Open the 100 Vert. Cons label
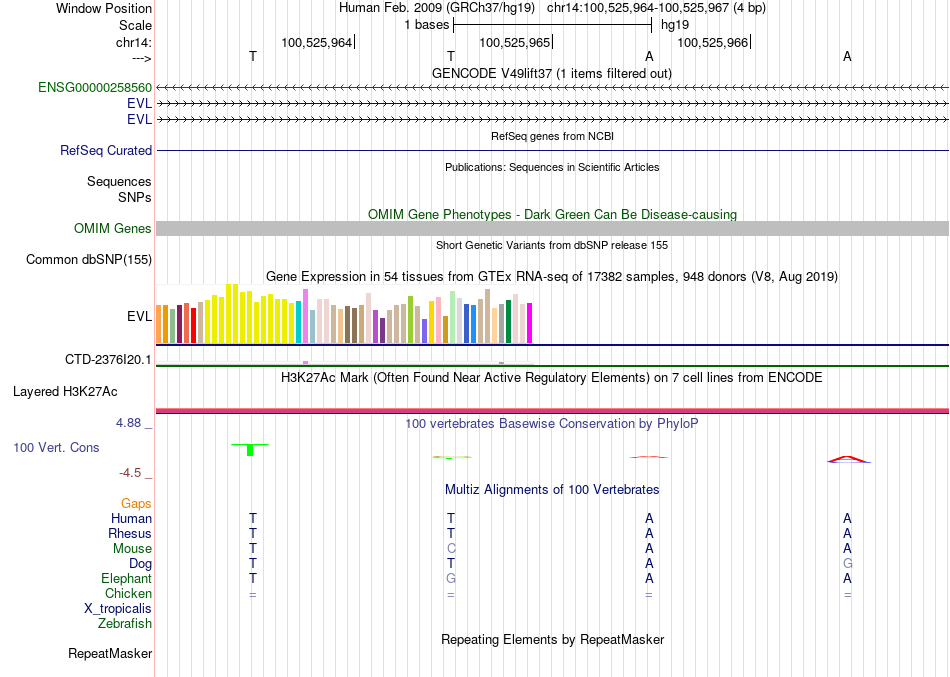This screenshot has height=677, width=950. coord(56,447)
